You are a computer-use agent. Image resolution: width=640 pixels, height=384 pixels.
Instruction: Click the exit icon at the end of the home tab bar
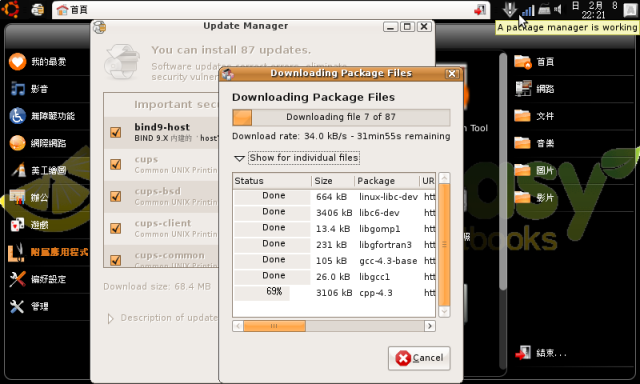(x=480, y=10)
